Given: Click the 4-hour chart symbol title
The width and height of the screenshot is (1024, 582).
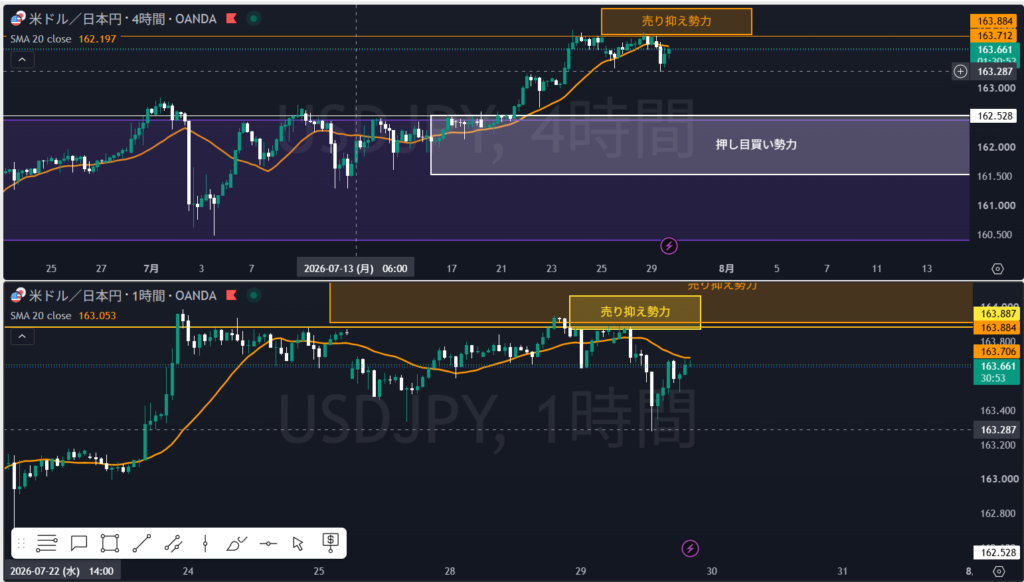Looking at the screenshot, I should tap(123, 19).
